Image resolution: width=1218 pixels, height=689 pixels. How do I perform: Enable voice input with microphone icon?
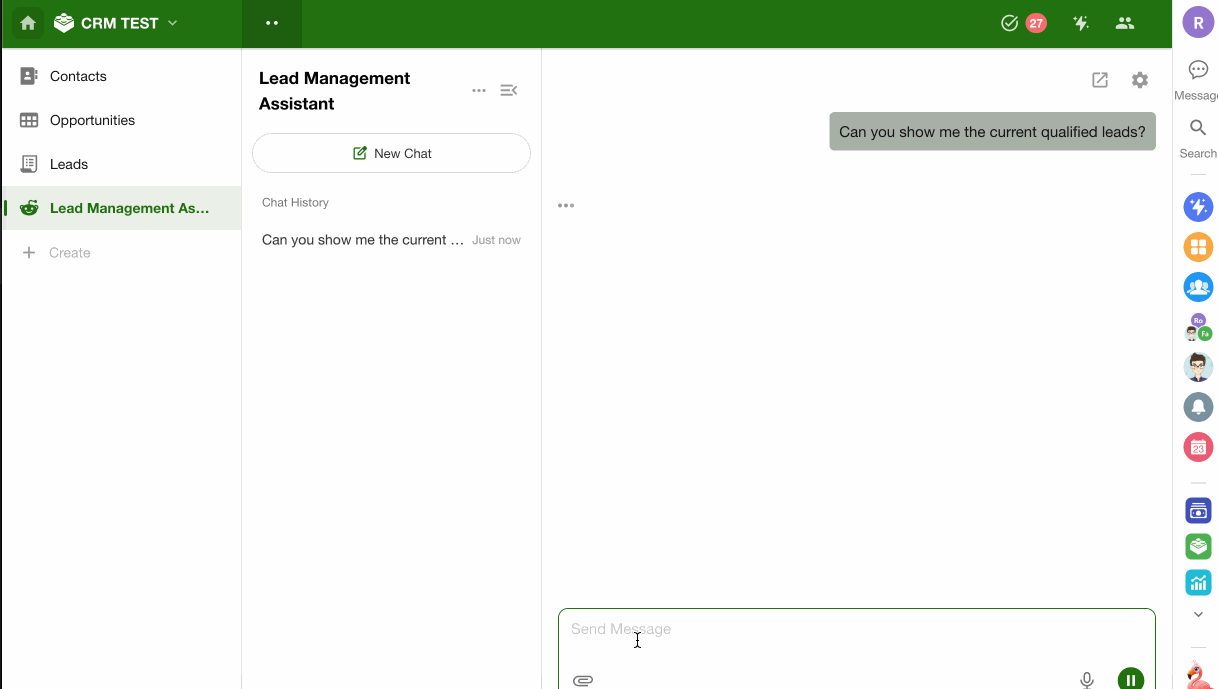point(1087,680)
